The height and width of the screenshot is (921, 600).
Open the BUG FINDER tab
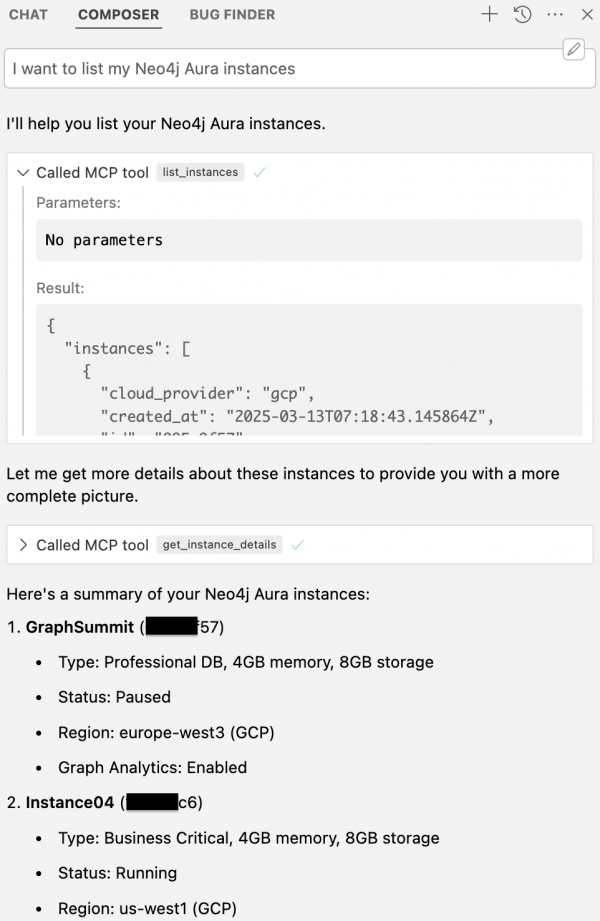[x=231, y=14]
